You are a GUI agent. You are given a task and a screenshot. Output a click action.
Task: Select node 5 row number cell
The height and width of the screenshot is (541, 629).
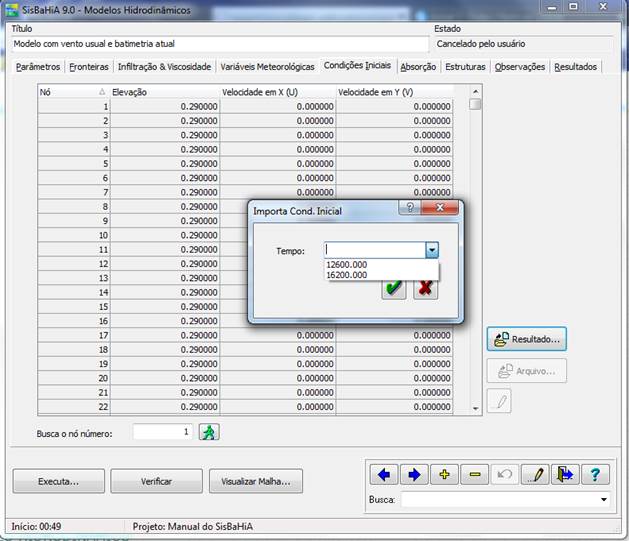tap(74, 164)
